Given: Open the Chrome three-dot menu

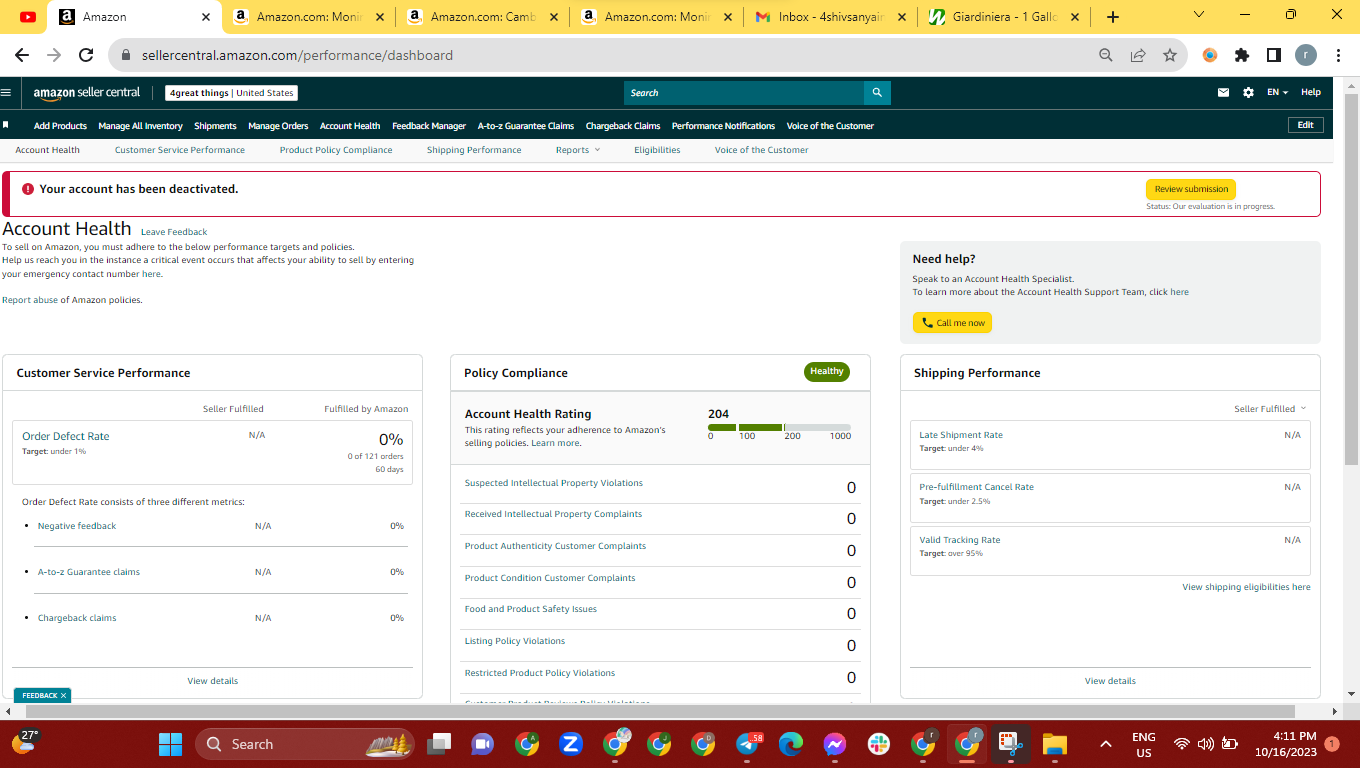Looking at the screenshot, I should 1338,55.
